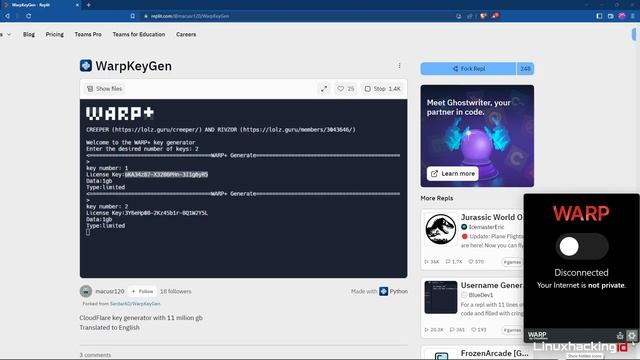
Task: Select the highlighted first license key
Action: pos(166,175)
